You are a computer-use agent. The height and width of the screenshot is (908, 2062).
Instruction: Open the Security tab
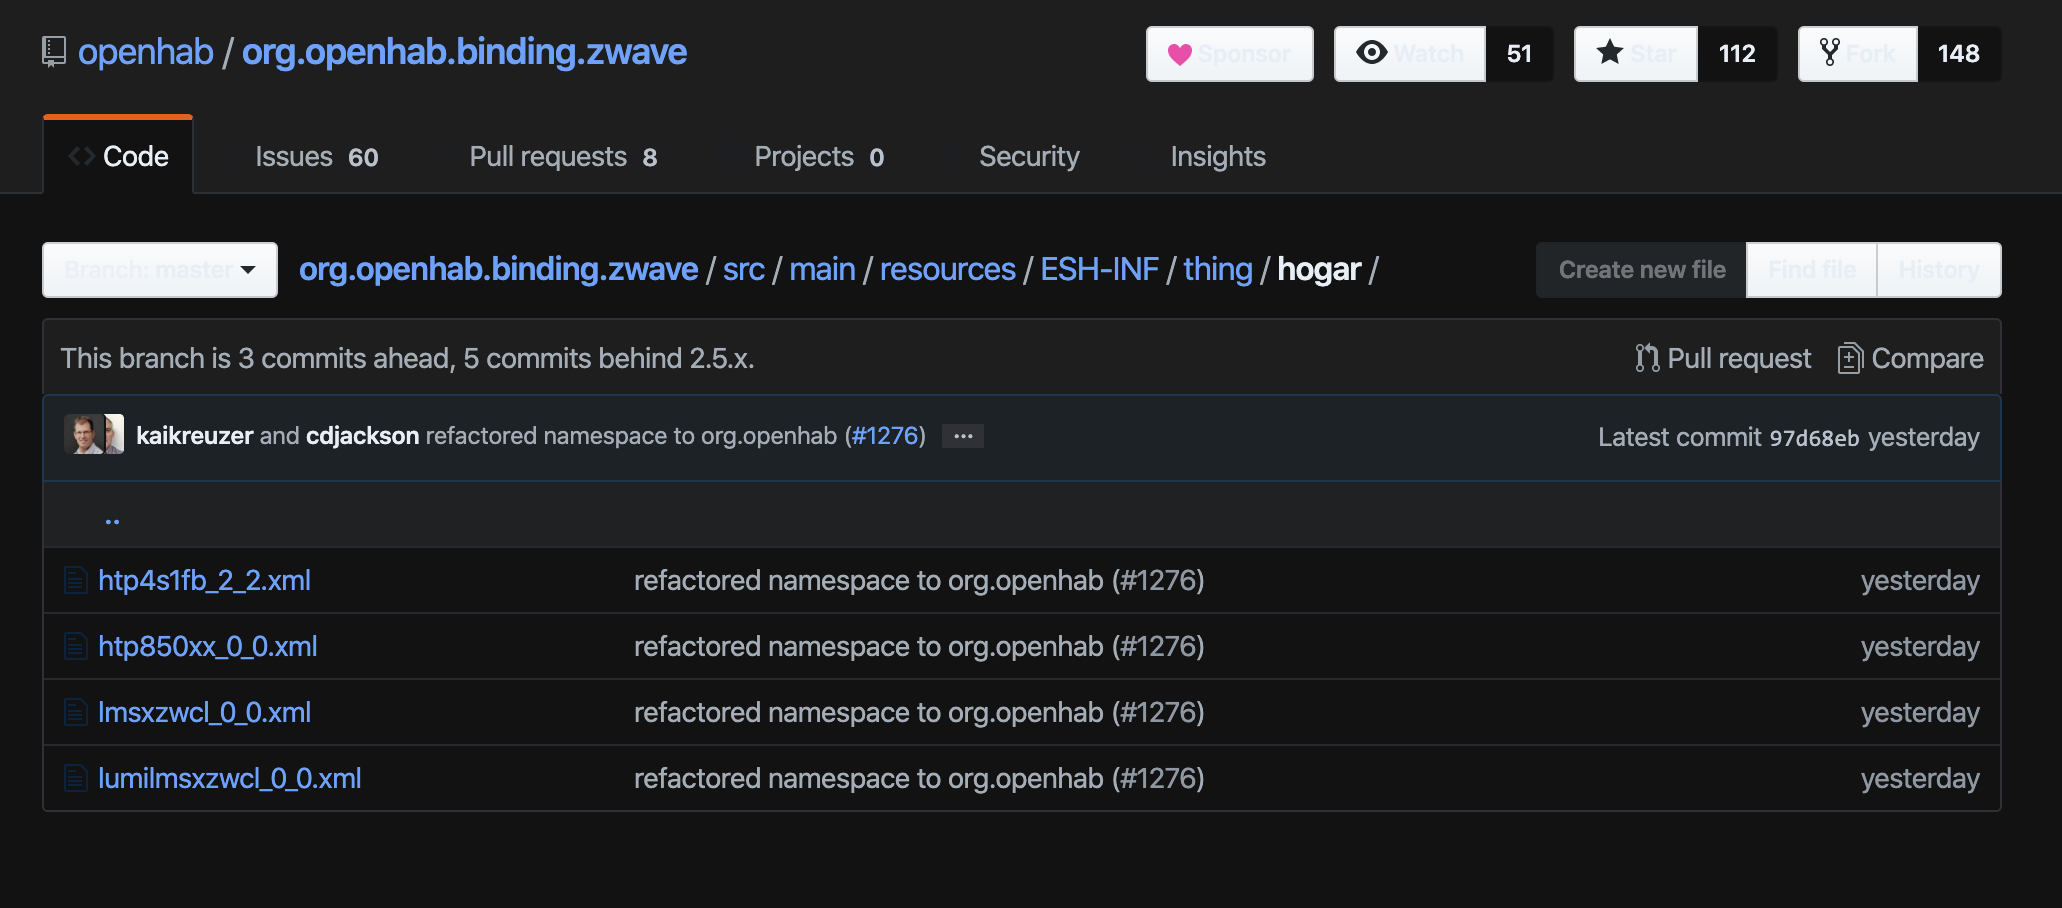click(1029, 157)
